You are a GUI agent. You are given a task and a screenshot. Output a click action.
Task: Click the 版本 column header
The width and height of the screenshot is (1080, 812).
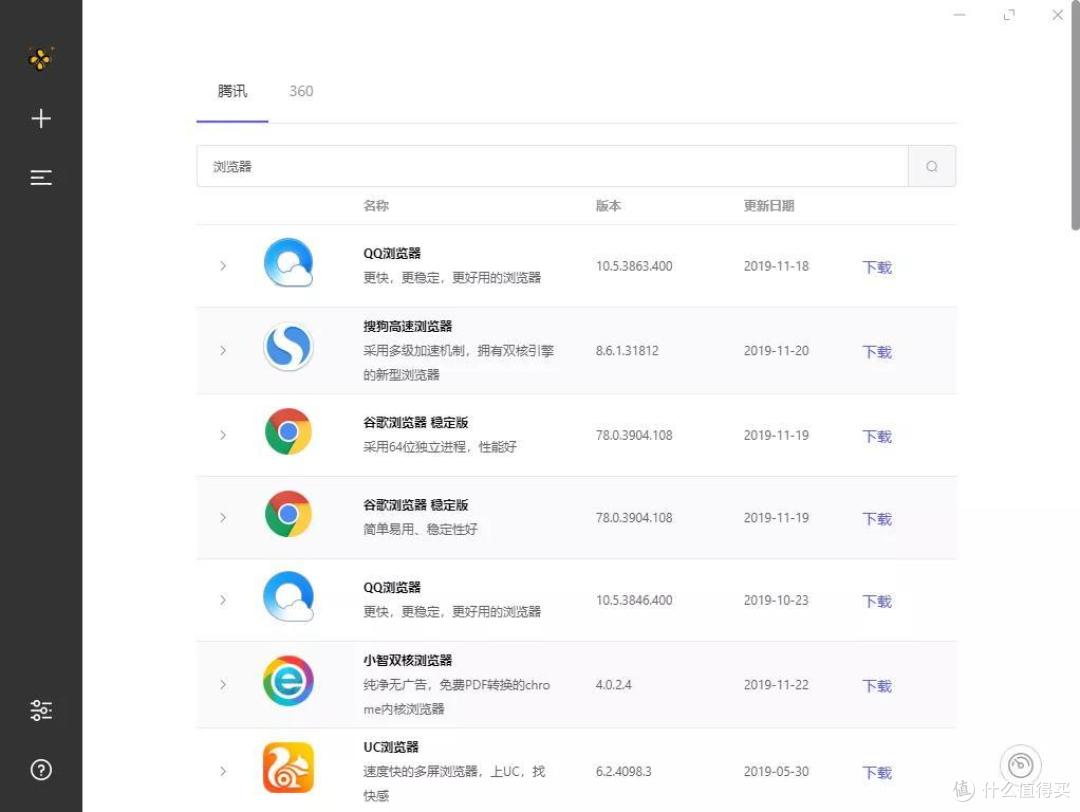tap(608, 205)
